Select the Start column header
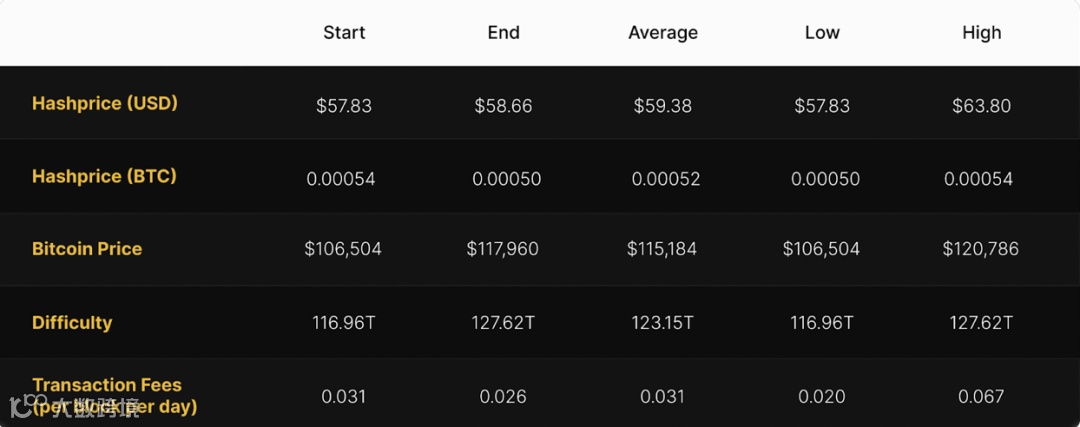 [x=344, y=33]
